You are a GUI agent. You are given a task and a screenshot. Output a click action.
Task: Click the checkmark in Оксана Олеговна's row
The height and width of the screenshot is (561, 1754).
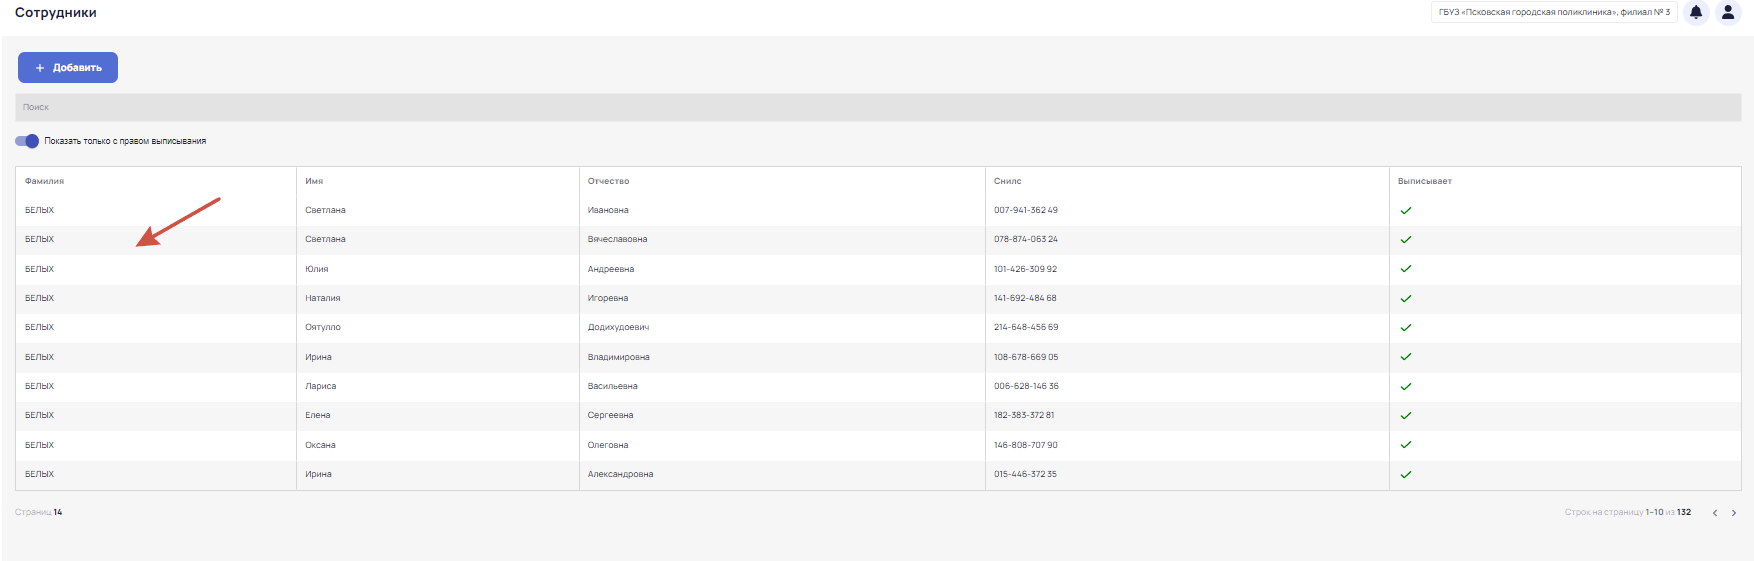1406,445
